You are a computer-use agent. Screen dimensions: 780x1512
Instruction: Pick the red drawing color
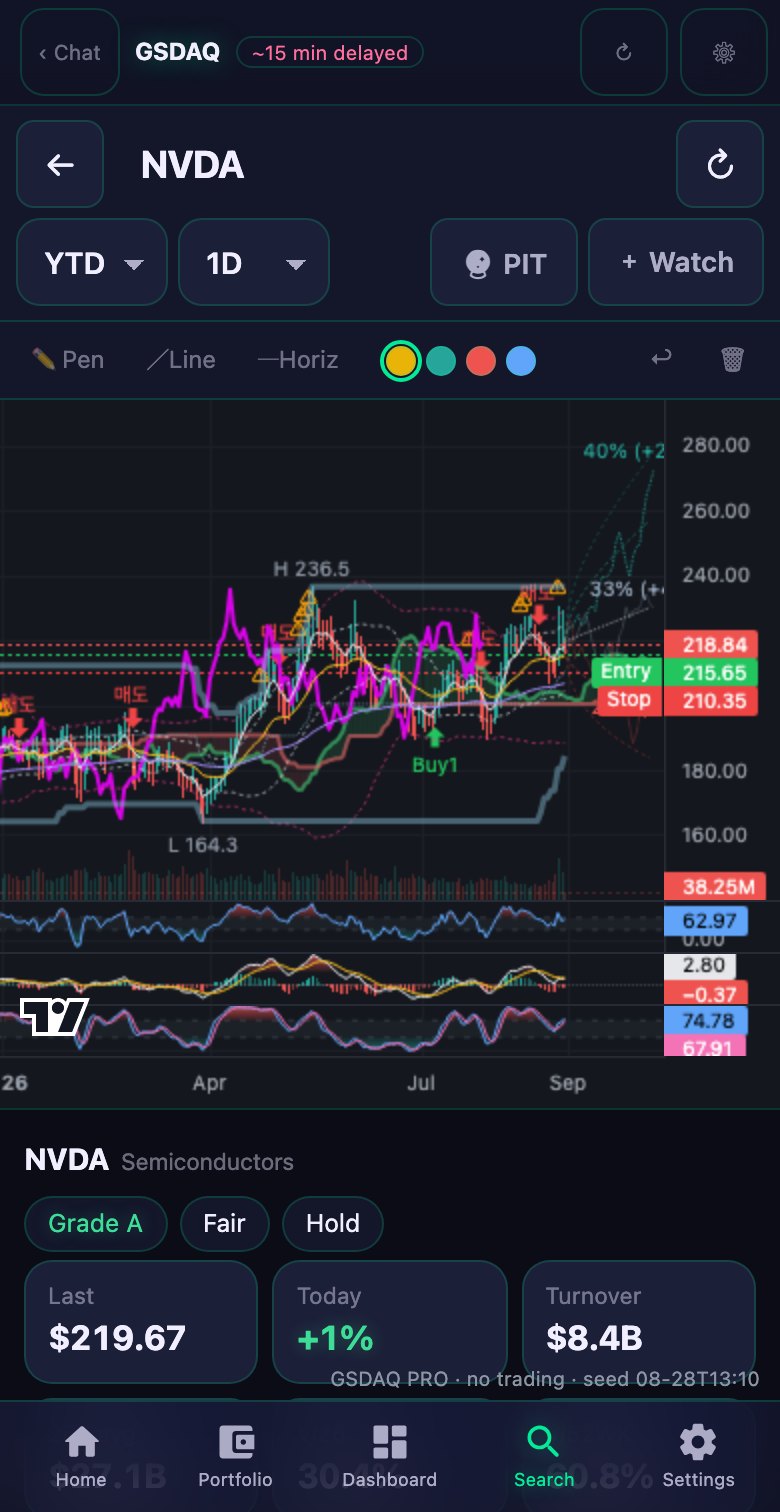[481, 361]
